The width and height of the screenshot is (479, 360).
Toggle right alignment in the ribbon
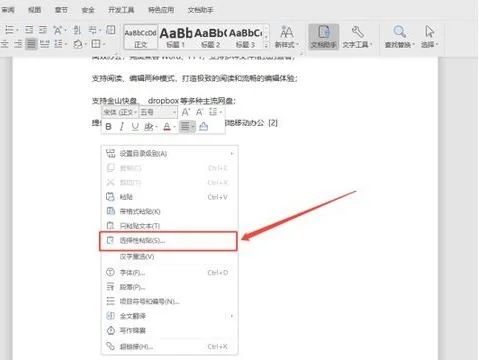point(18,44)
